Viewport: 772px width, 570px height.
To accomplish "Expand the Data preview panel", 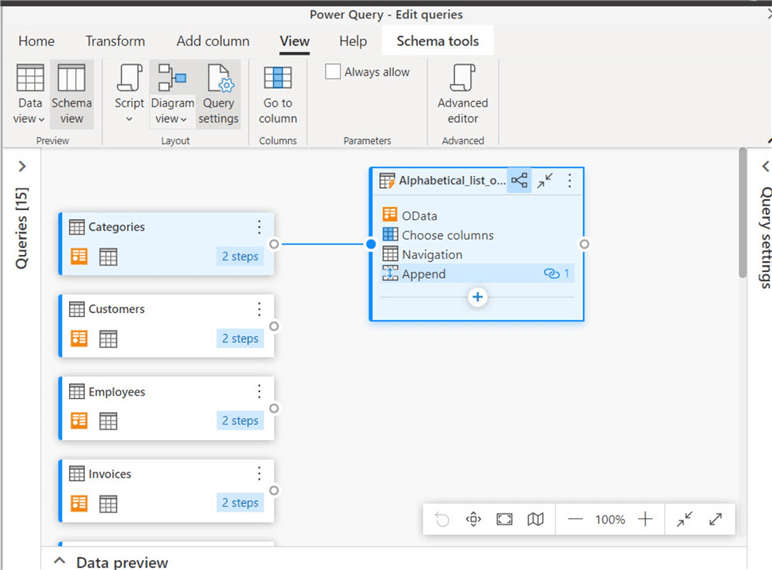I will 60,561.
